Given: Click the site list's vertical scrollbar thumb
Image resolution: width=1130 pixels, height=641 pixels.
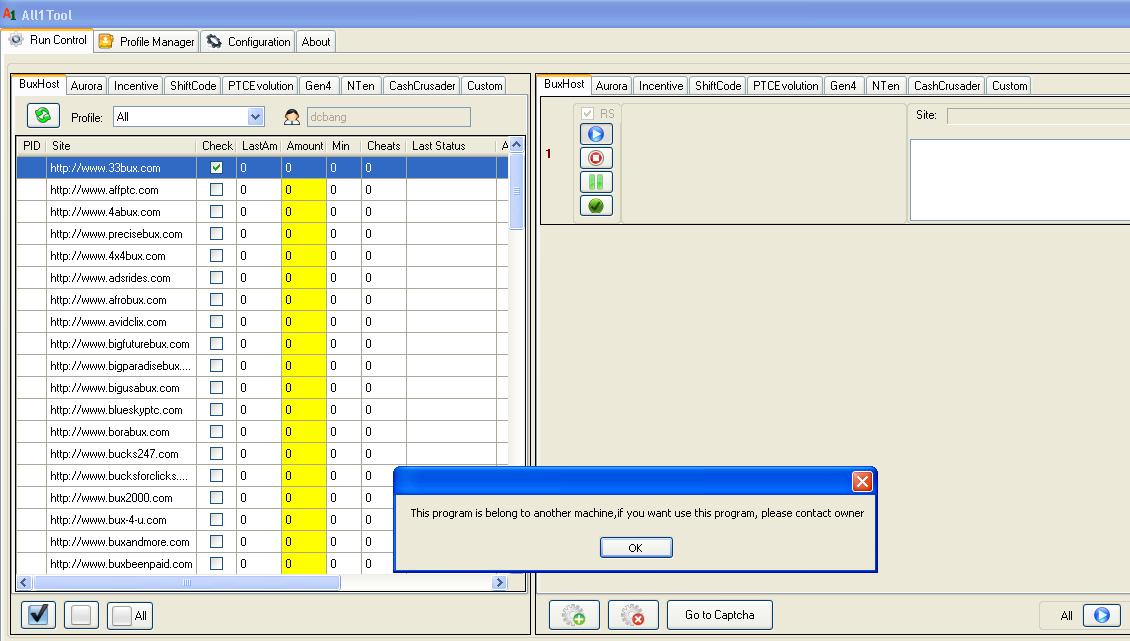Looking at the screenshot, I should pyautogui.click(x=516, y=191).
